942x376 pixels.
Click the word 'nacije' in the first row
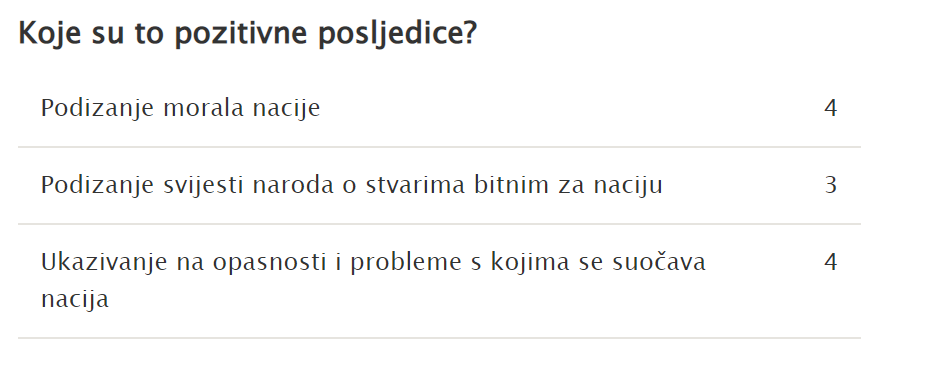[286, 109]
